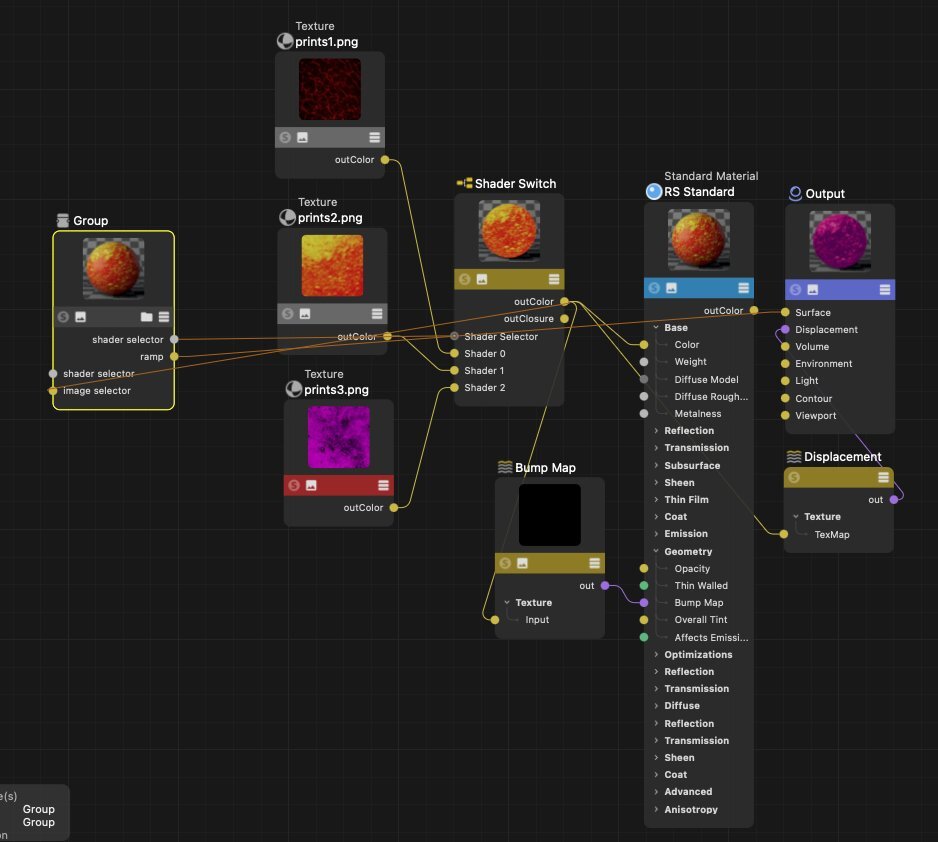The image size is (938, 842).
Task: Click the Shader Switch node title
Action: pos(515,184)
